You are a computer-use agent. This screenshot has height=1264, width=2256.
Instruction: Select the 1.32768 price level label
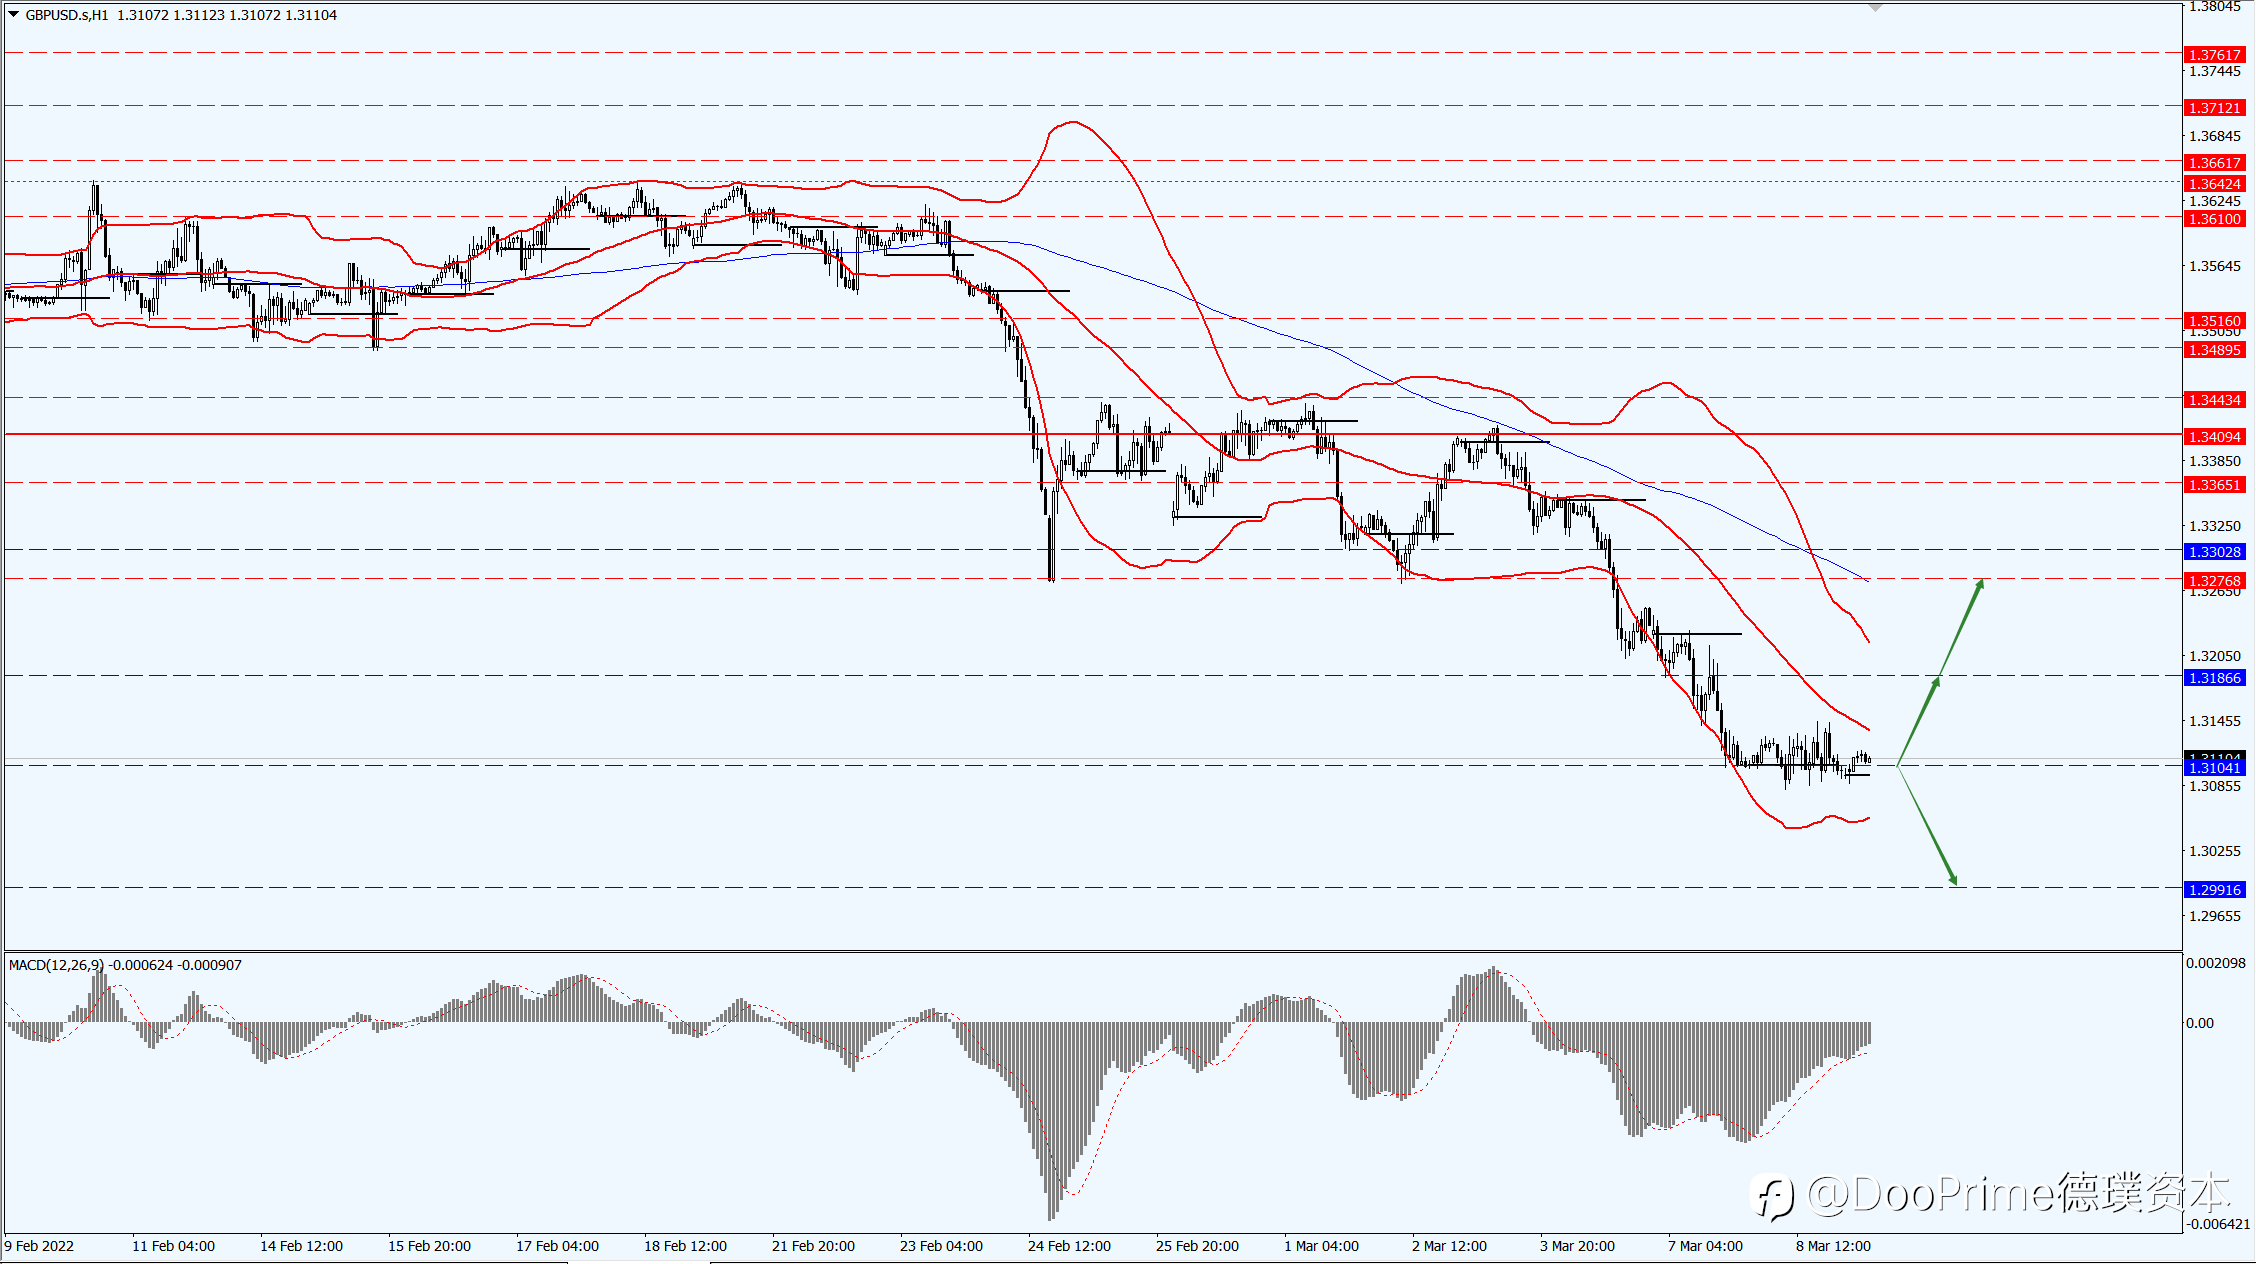(x=2214, y=581)
